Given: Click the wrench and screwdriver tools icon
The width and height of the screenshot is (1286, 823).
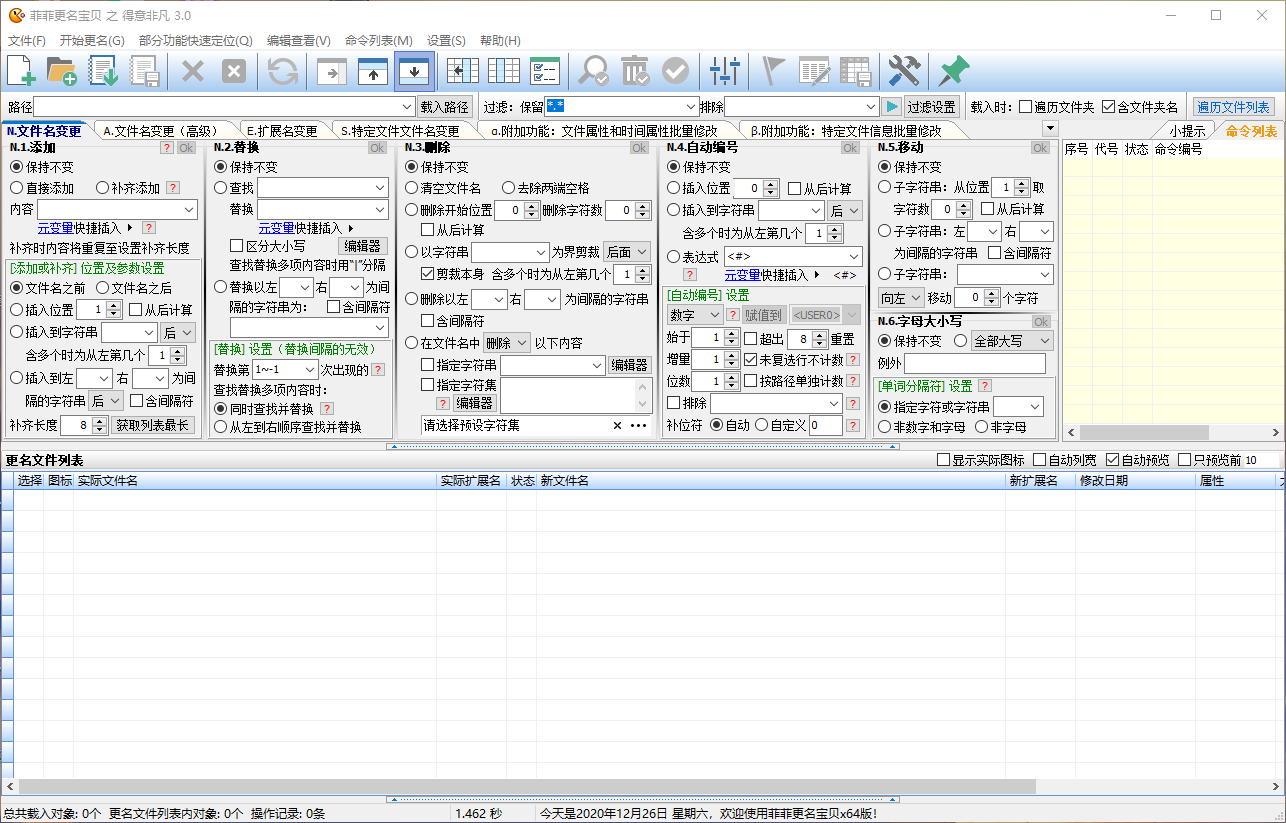Looking at the screenshot, I should (x=904, y=71).
